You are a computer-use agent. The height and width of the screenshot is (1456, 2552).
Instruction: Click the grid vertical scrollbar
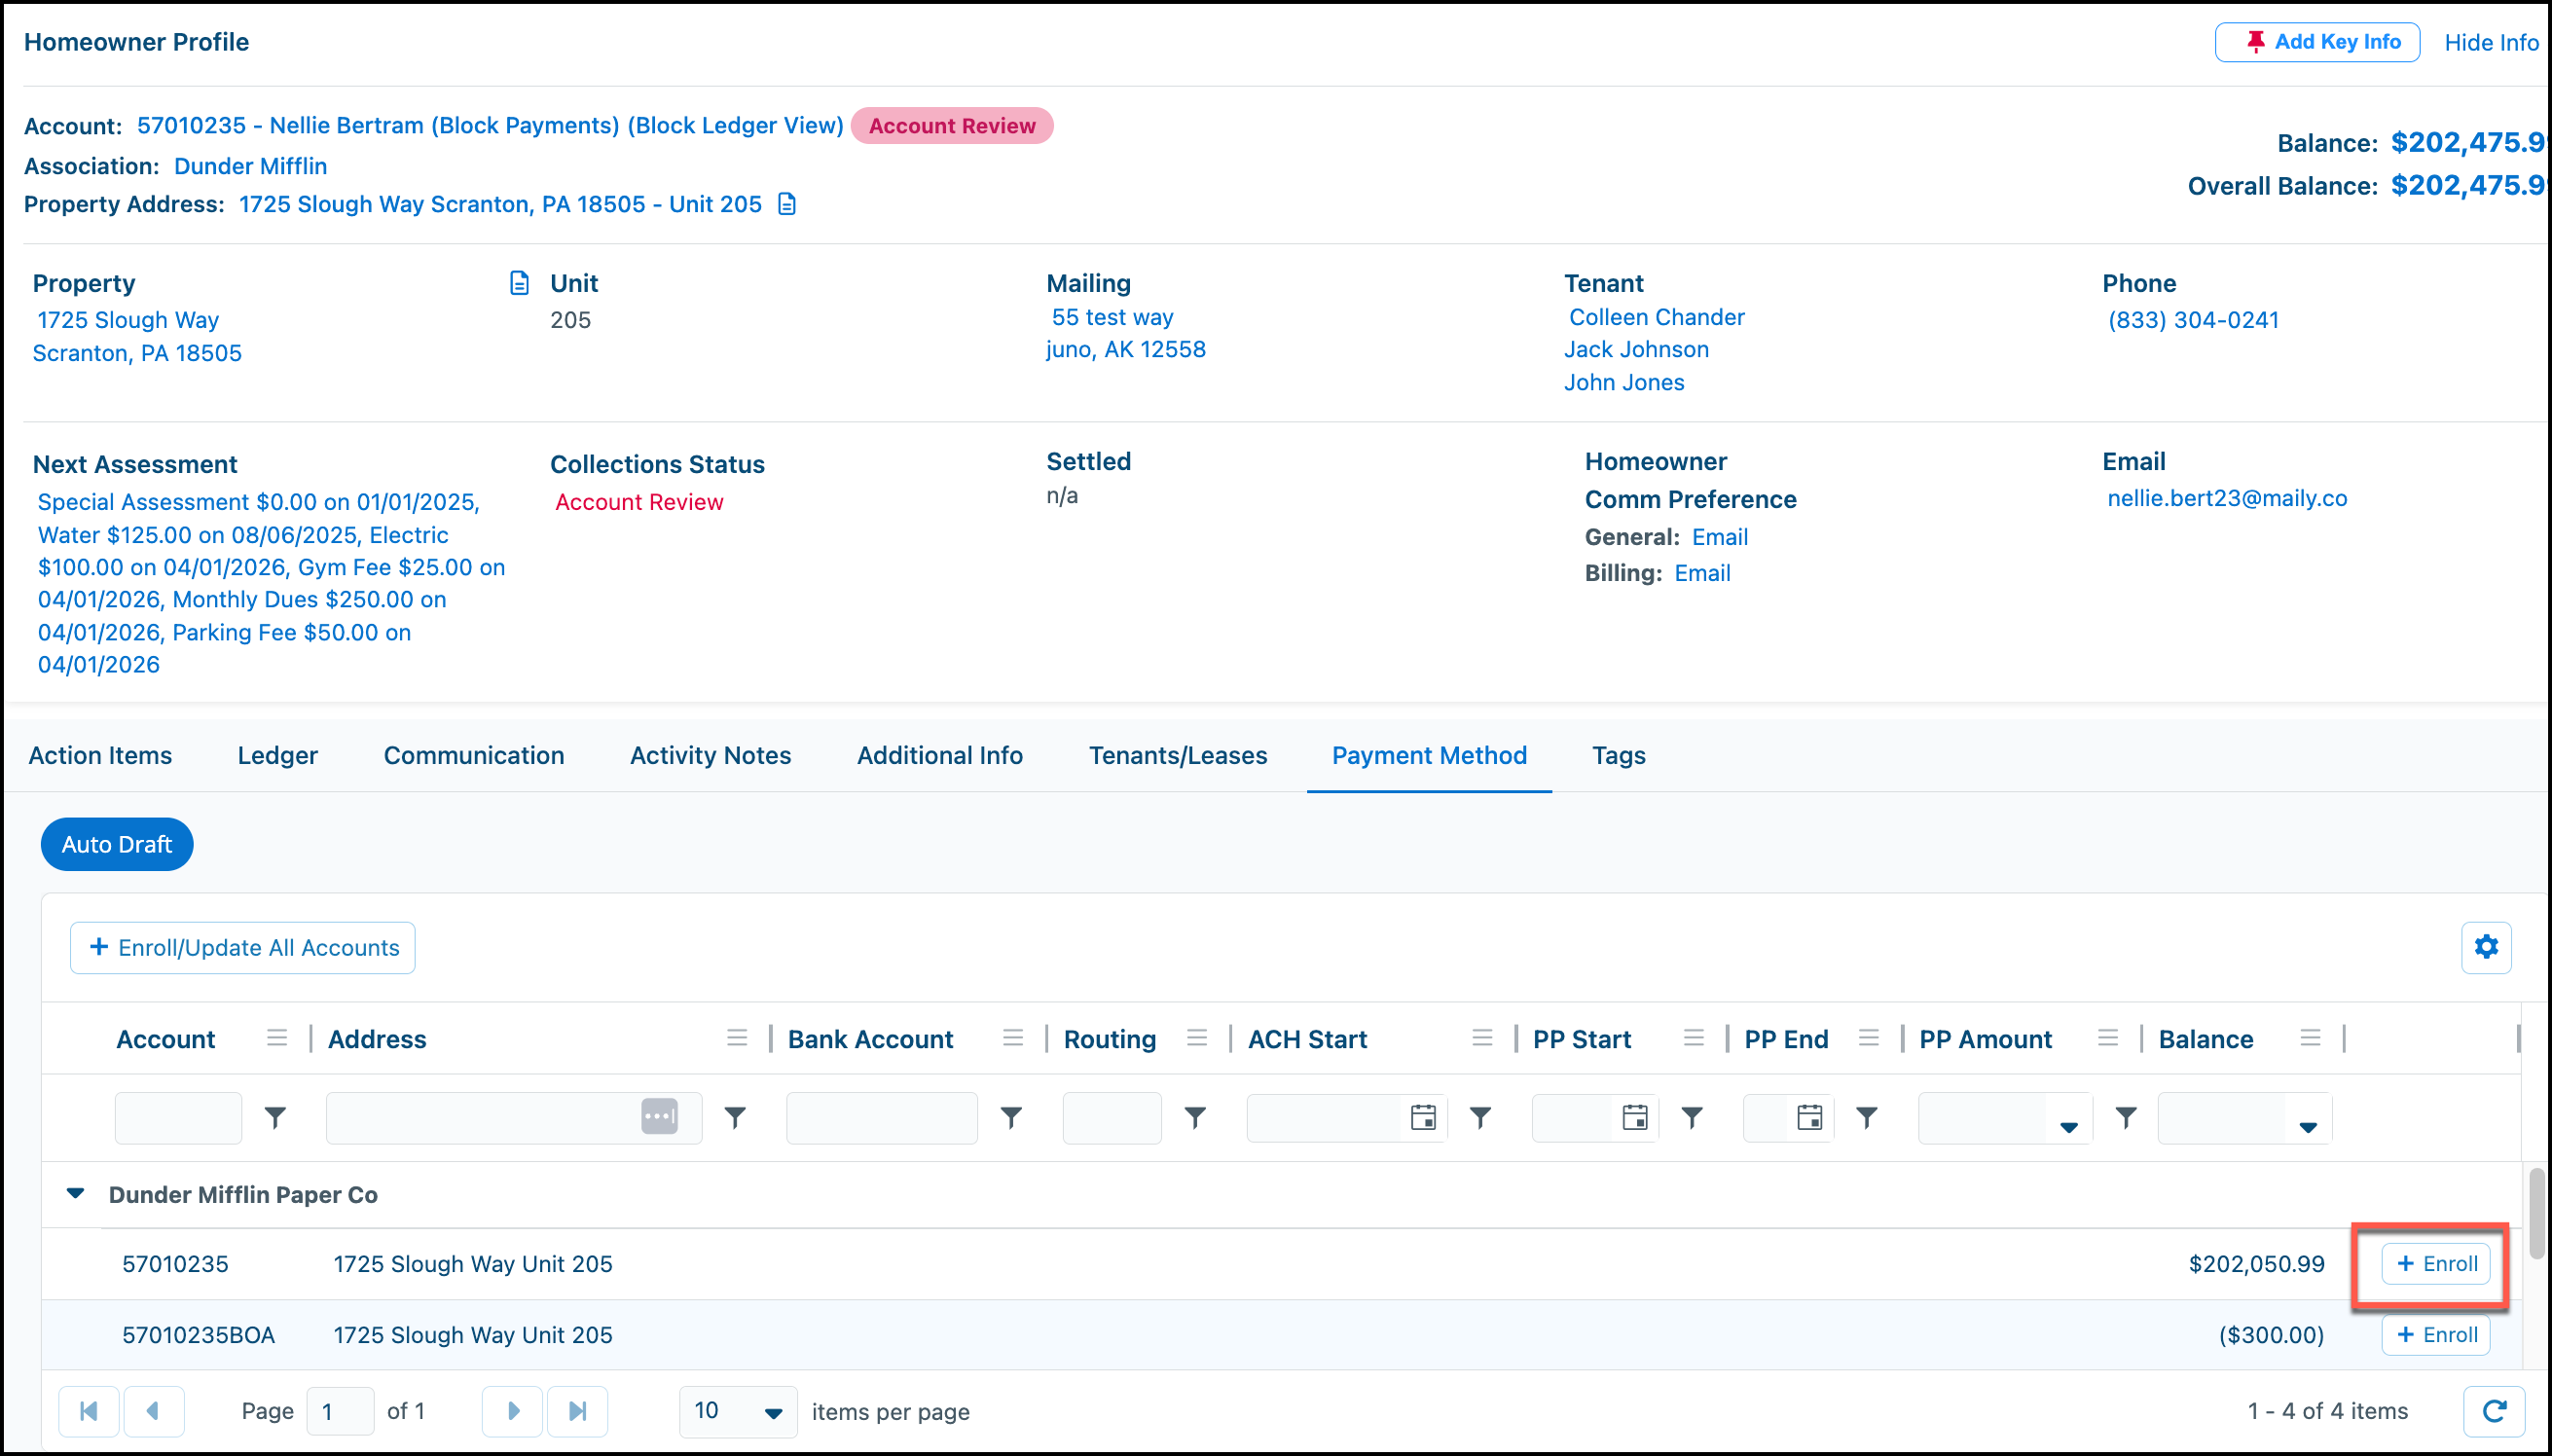[2536, 1212]
